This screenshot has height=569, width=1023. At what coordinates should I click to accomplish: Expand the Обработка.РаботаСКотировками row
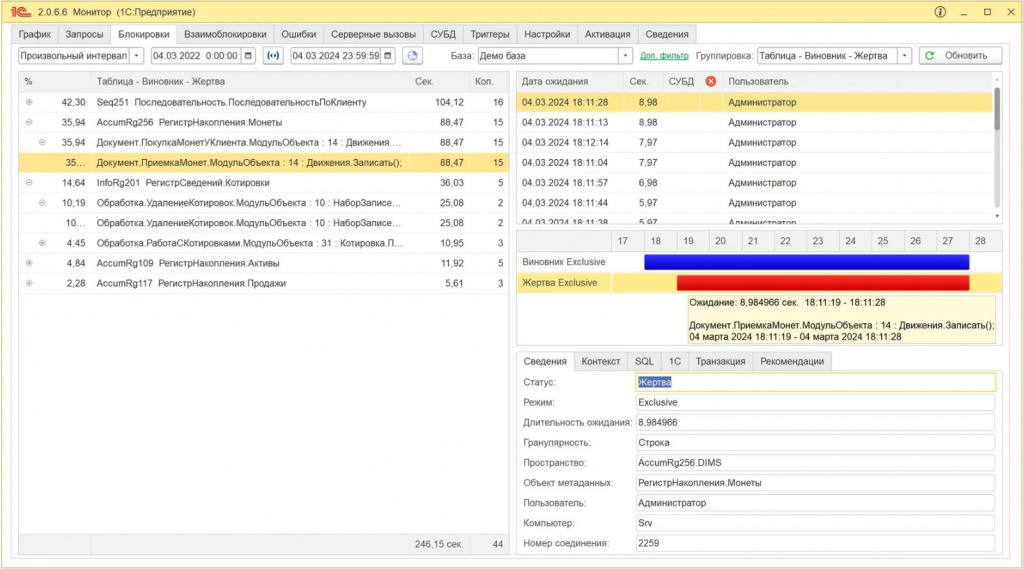(x=42, y=243)
